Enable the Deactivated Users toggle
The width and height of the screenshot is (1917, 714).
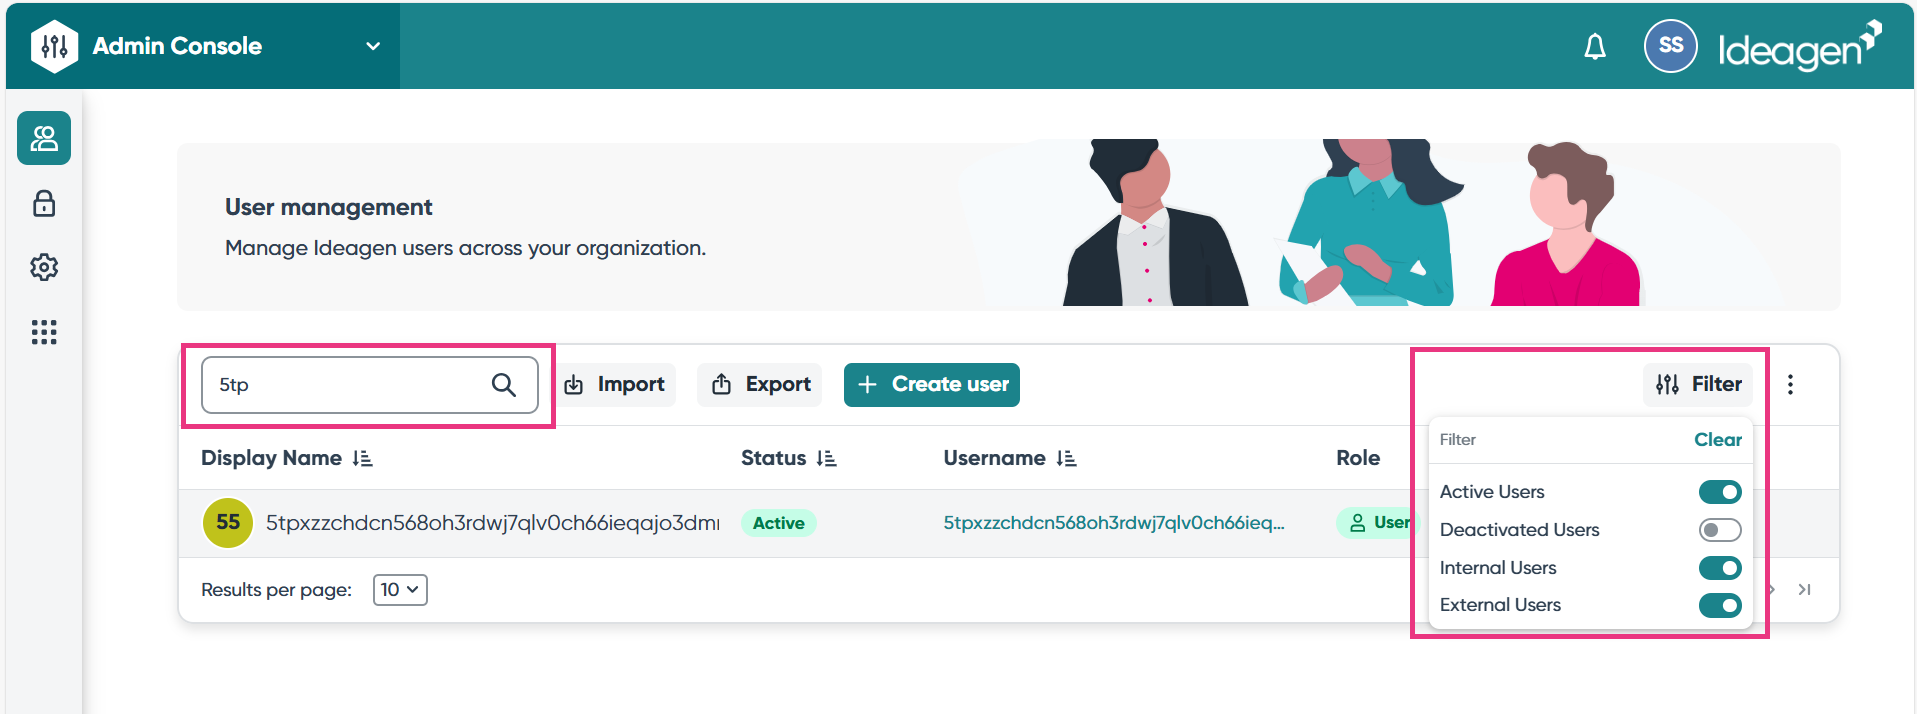pos(1719,530)
